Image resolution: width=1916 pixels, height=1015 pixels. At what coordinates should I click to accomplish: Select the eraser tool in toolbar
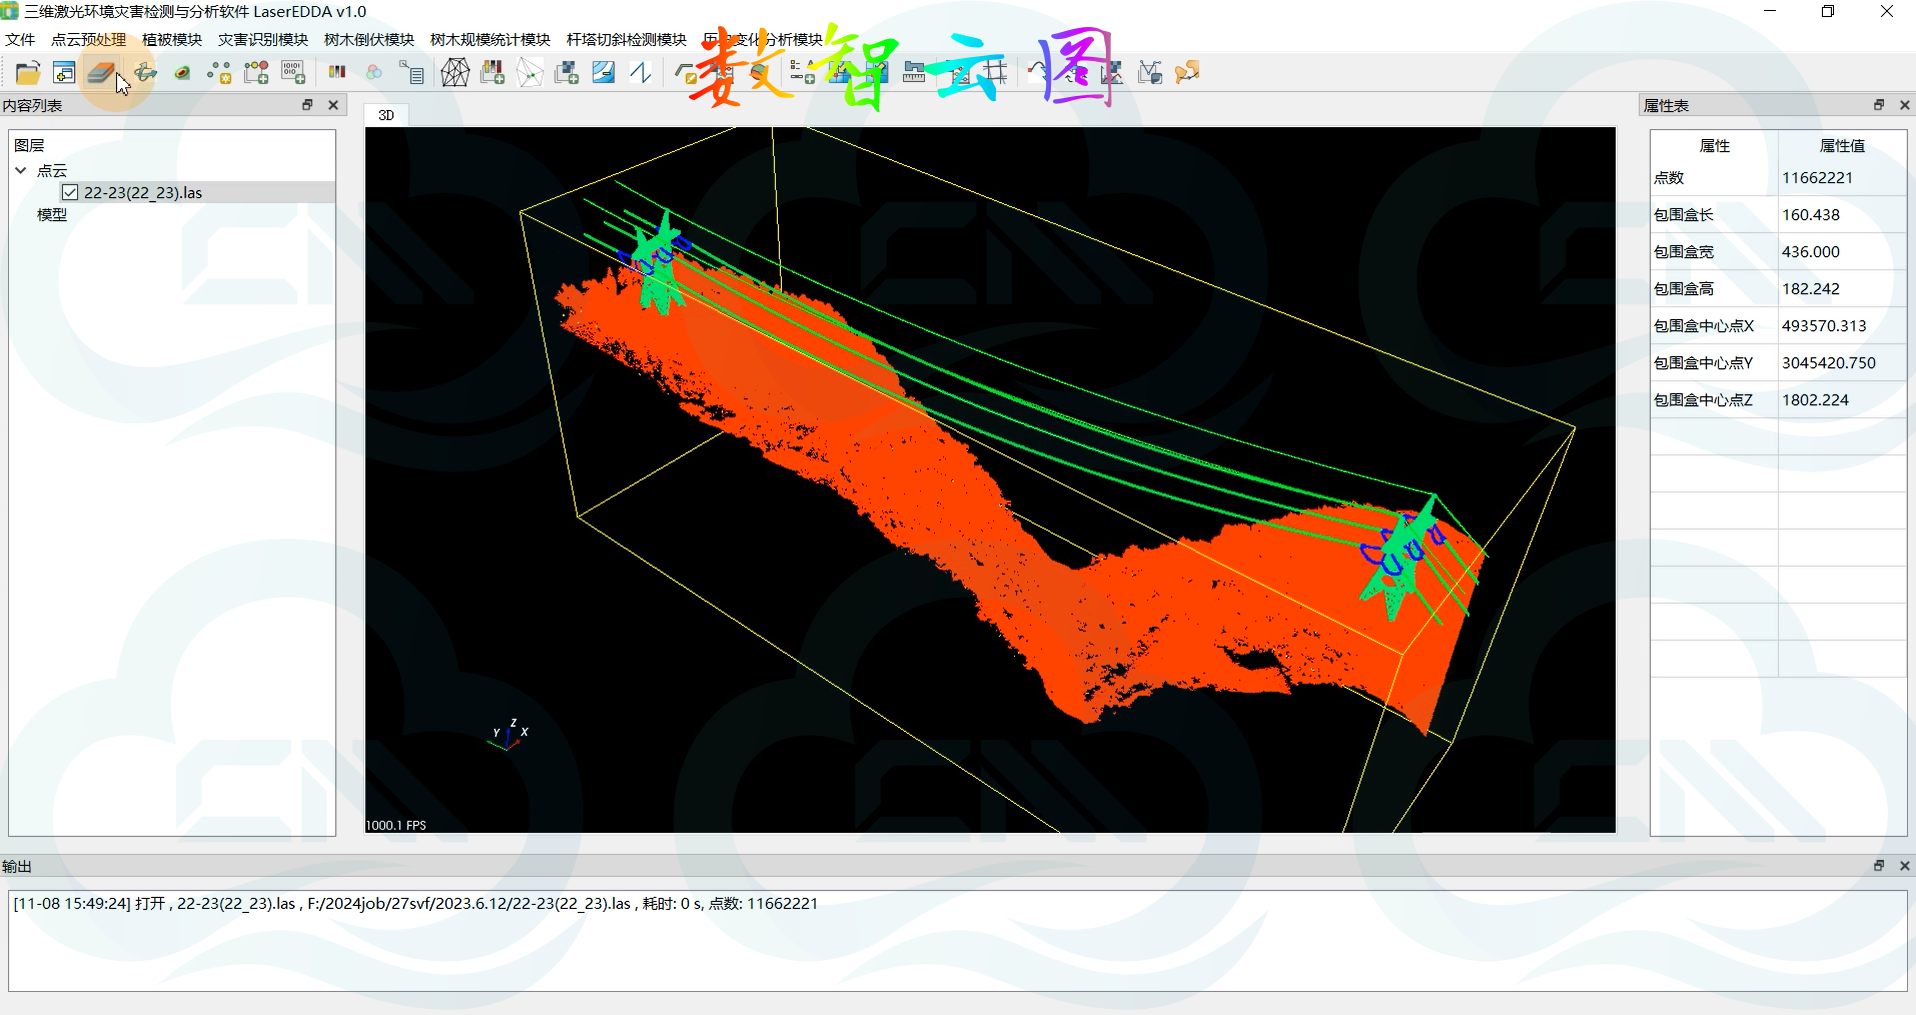100,72
